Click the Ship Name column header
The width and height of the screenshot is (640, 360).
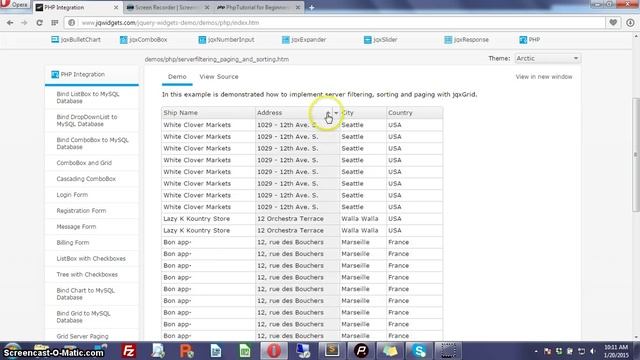point(208,113)
